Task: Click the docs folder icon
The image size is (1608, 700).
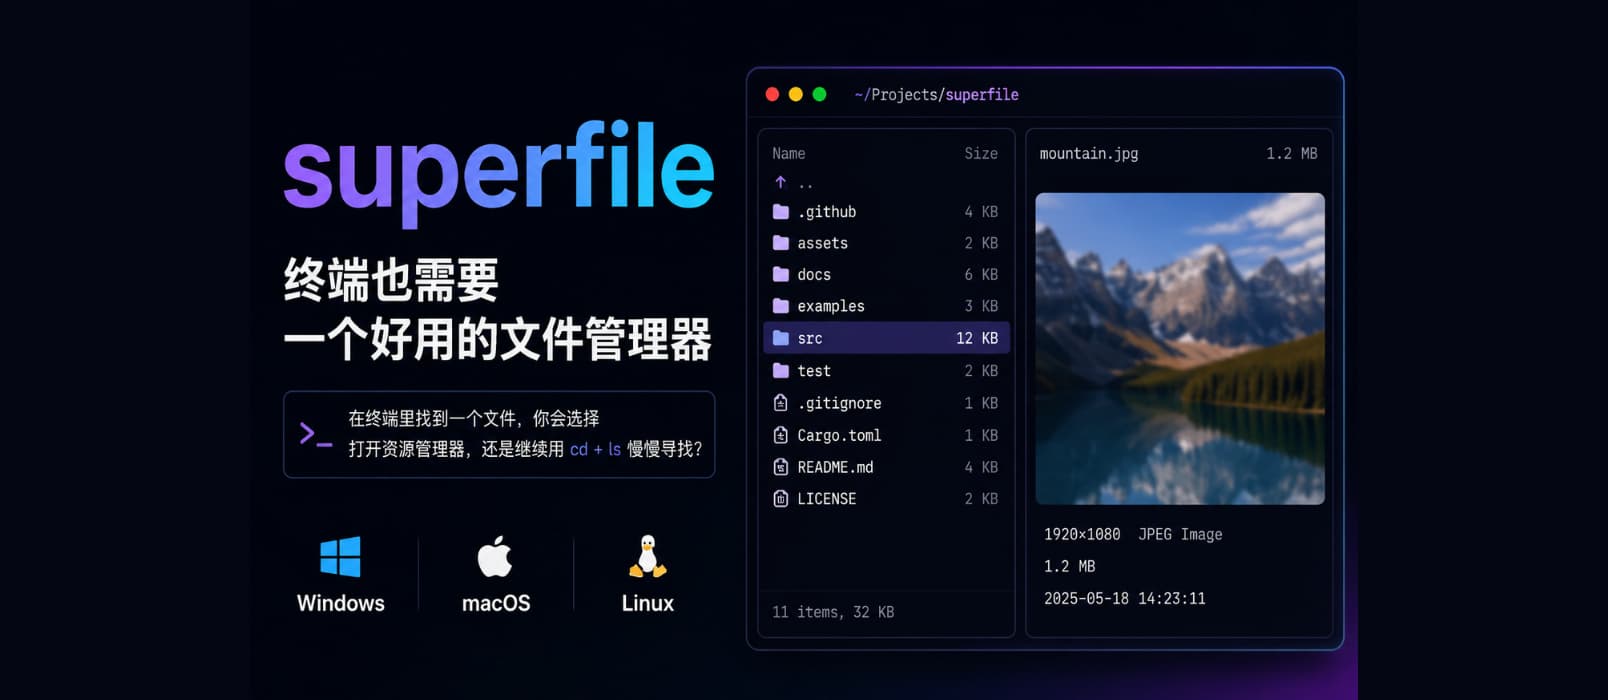Action: [781, 274]
